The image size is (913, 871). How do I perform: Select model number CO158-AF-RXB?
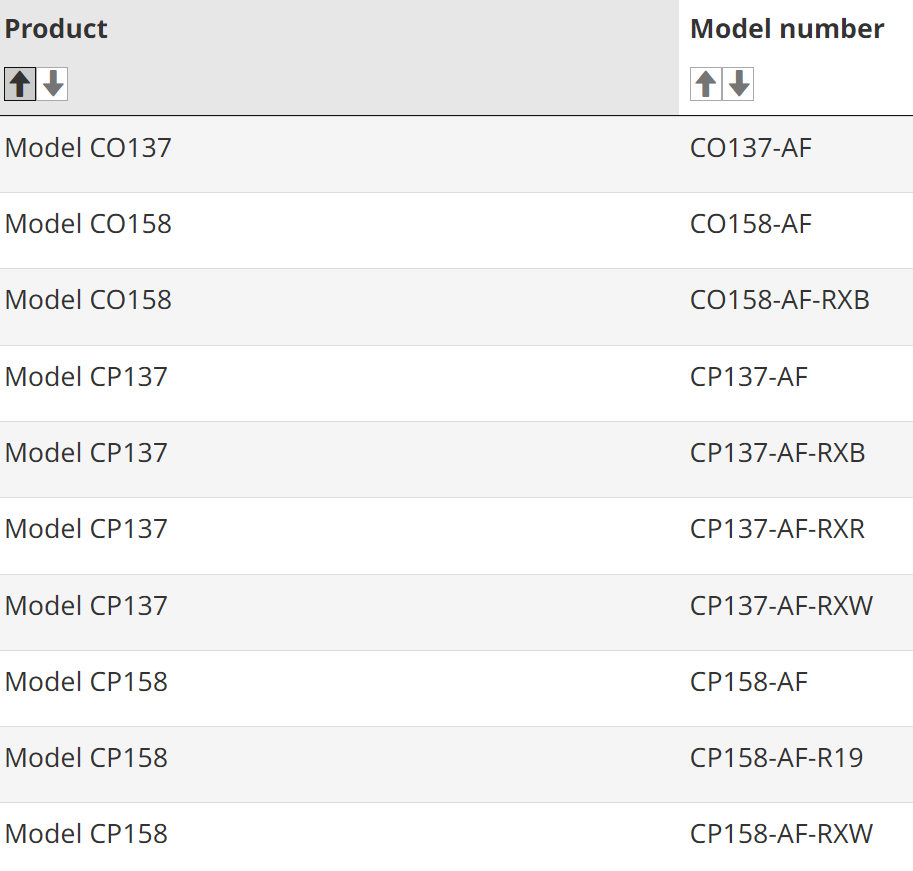coord(780,300)
